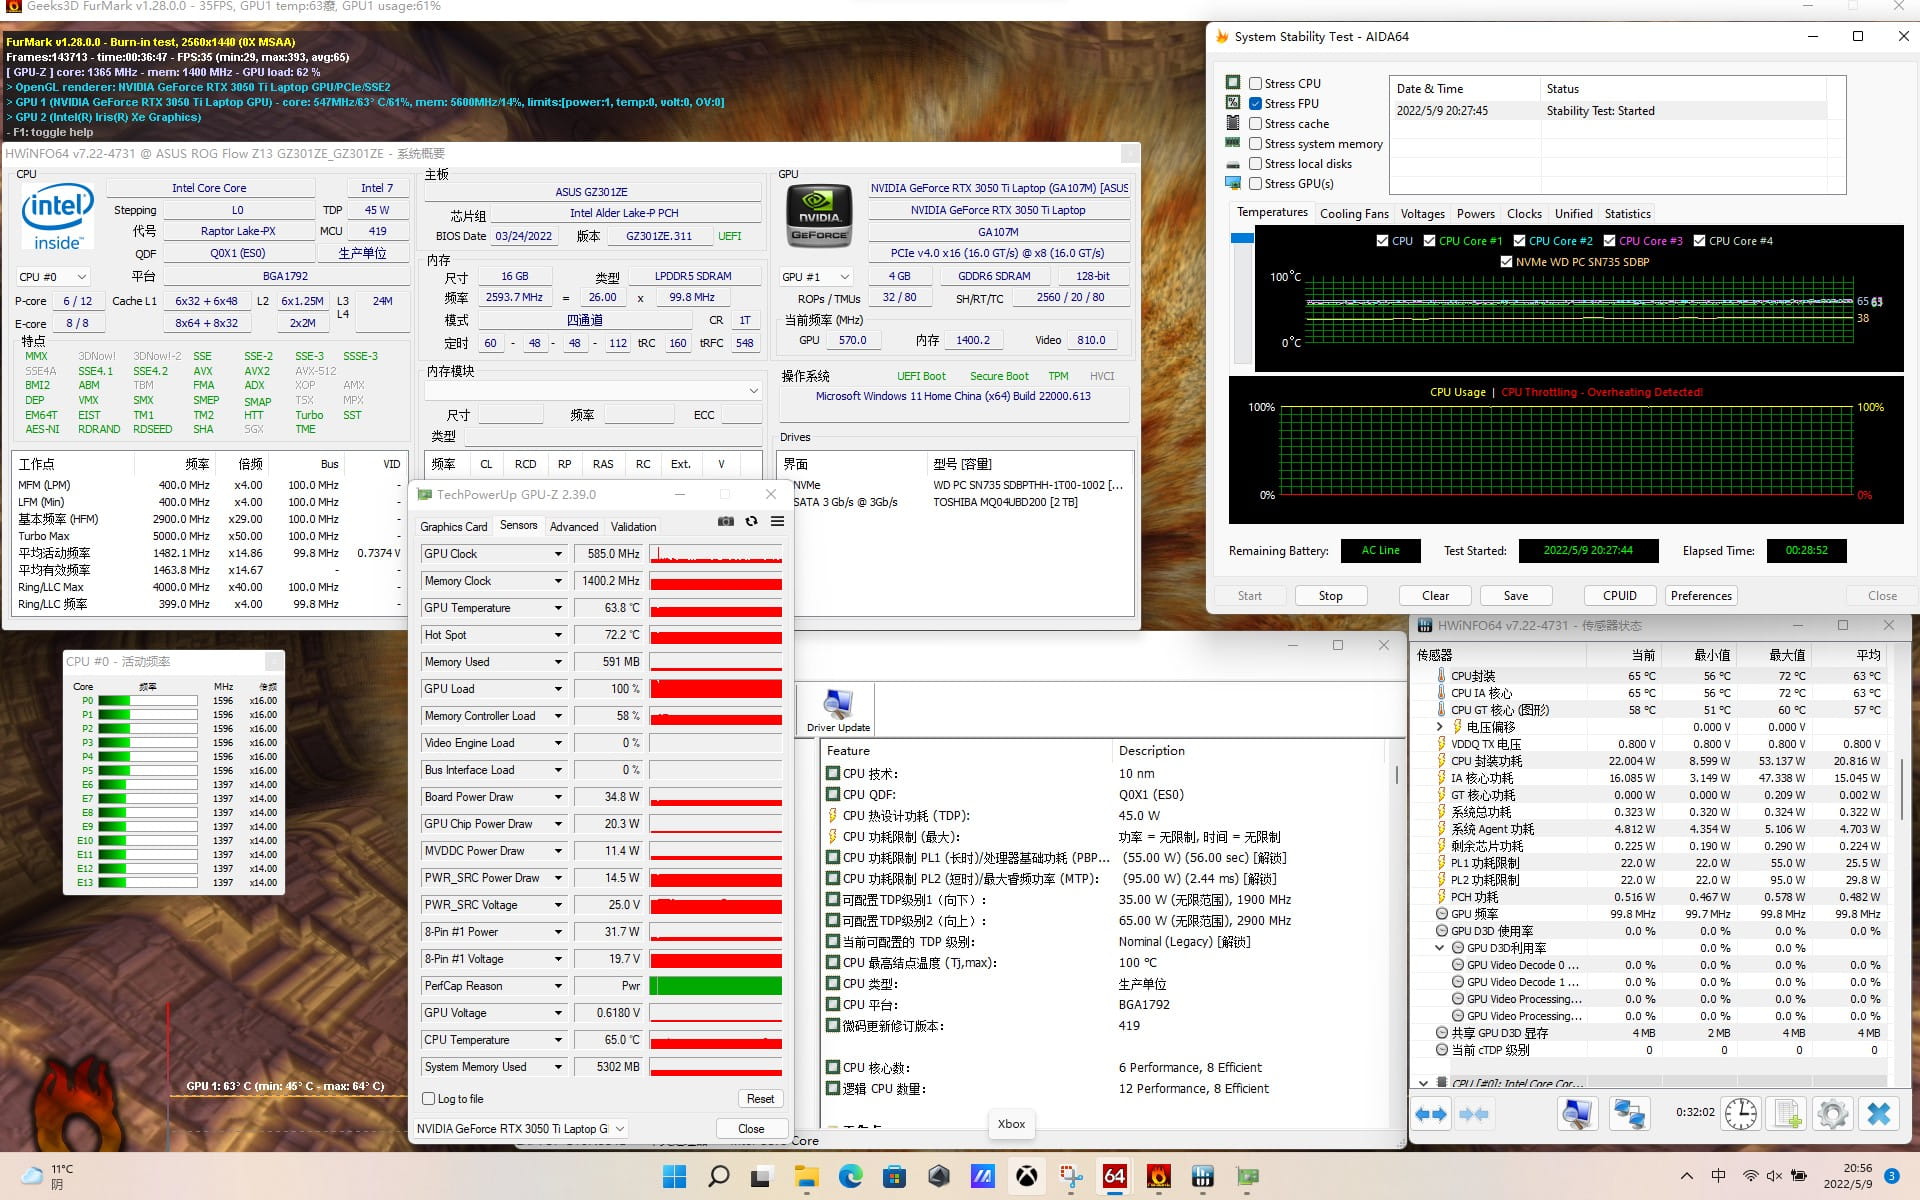Open HWiNFO sensors gear settings icon
The width and height of the screenshot is (1920, 1200).
pos(1833,1114)
